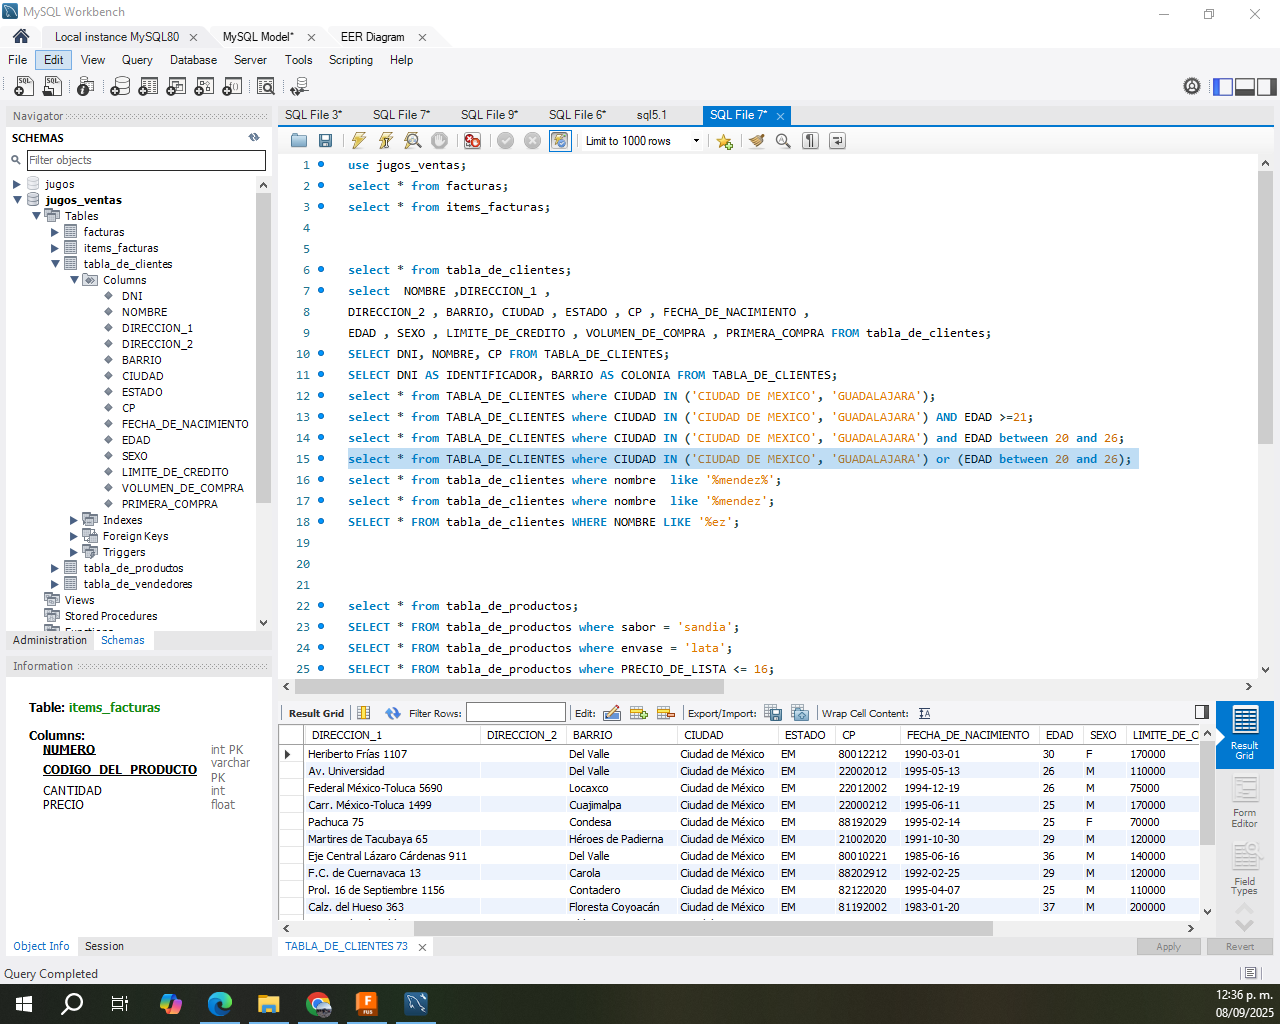This screenshot has height=1024, width=1280.
Task: Export recordset to external file
Action: click(x=773, y=713)
